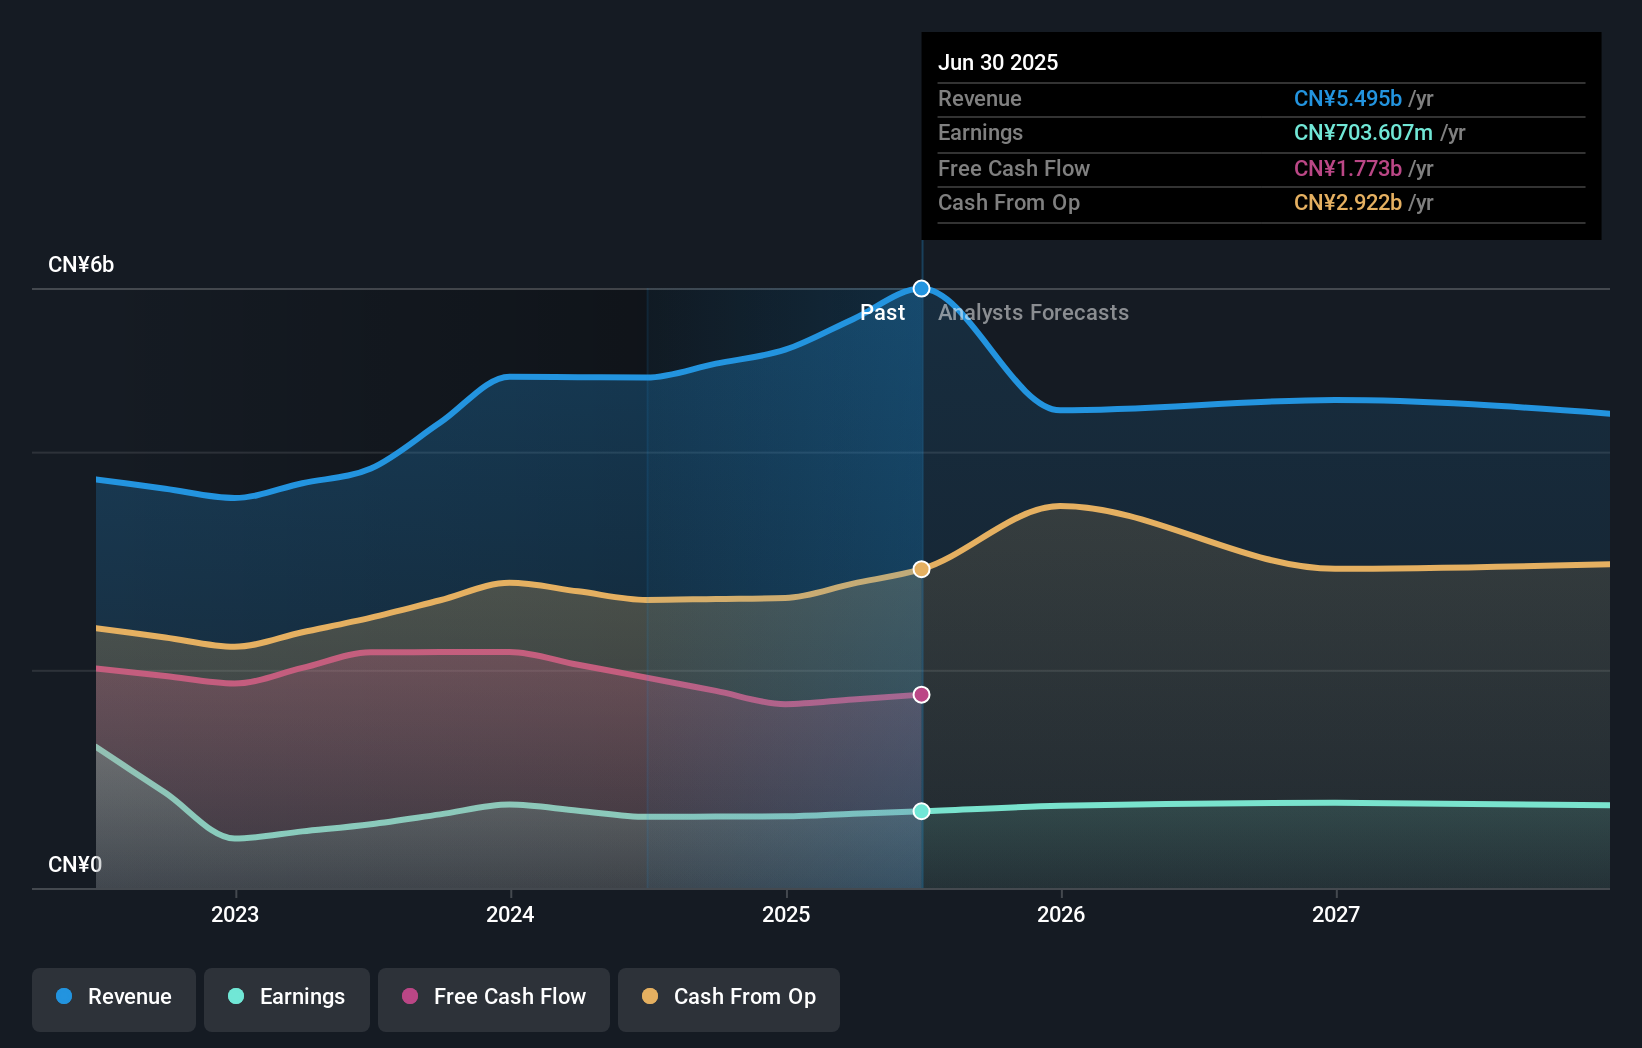Click the 2025 axis label on the timeline

786,913
